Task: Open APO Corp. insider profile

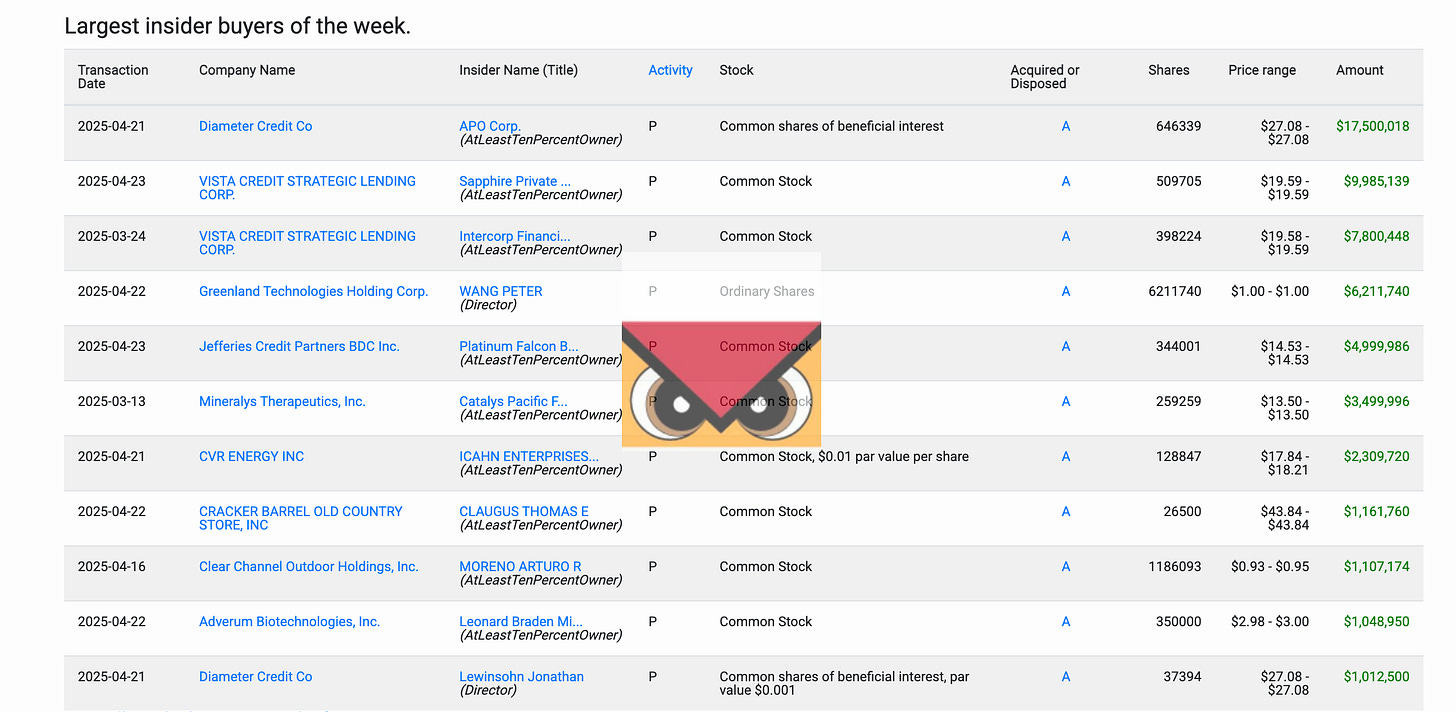Action: tap(490, 126)
